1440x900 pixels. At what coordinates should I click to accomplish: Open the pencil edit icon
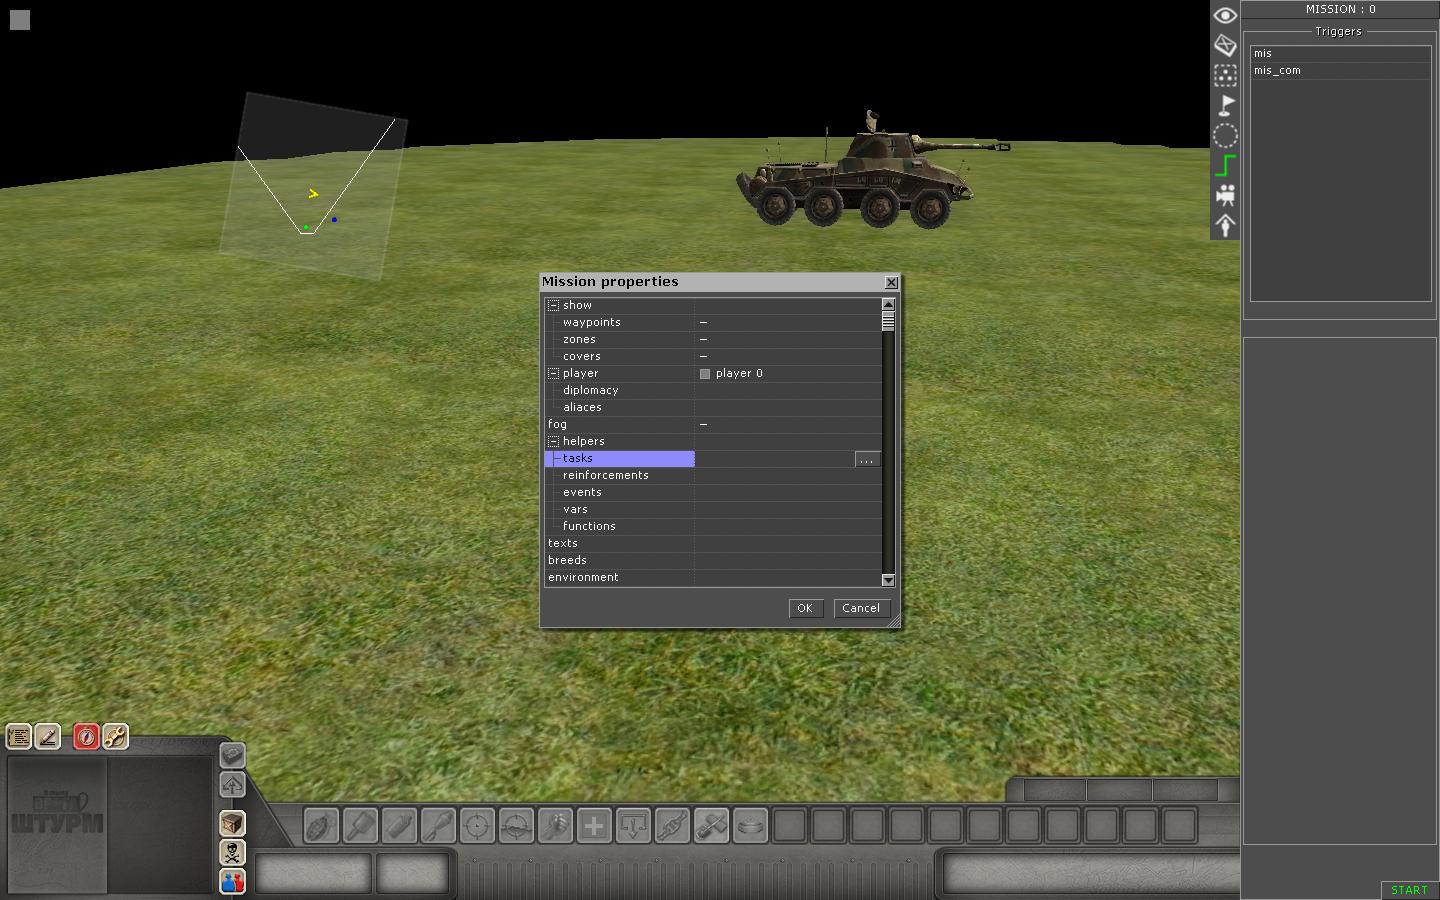tap(48, 737)
